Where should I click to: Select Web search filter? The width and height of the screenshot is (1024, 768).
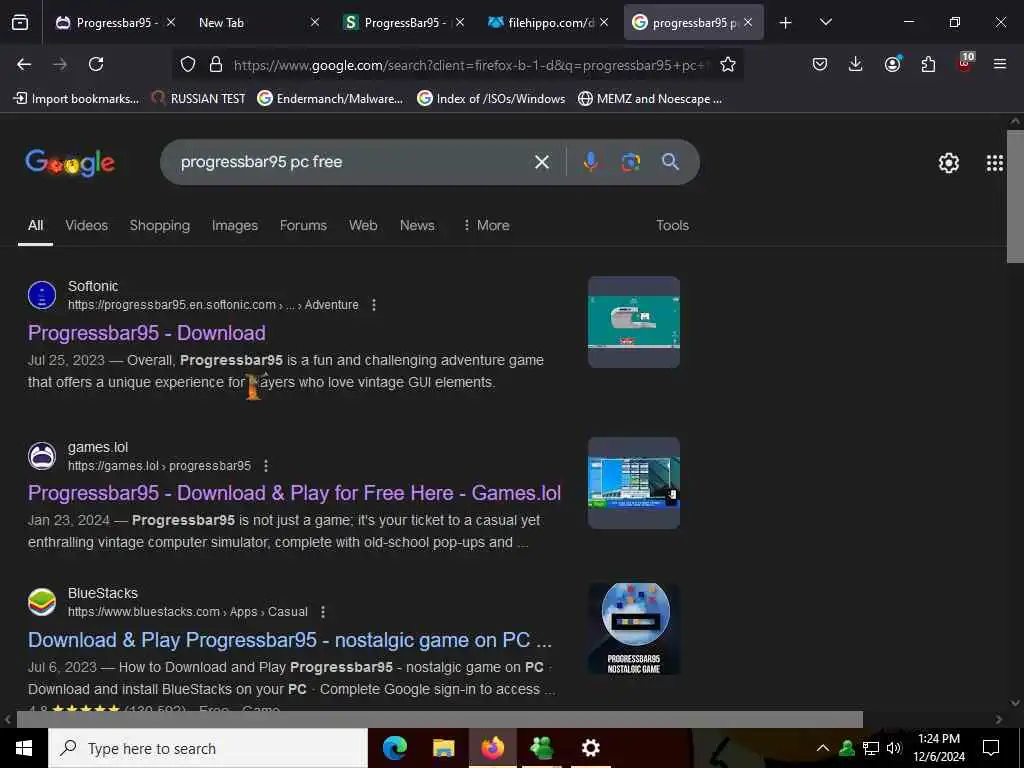[x=363, y=225]
